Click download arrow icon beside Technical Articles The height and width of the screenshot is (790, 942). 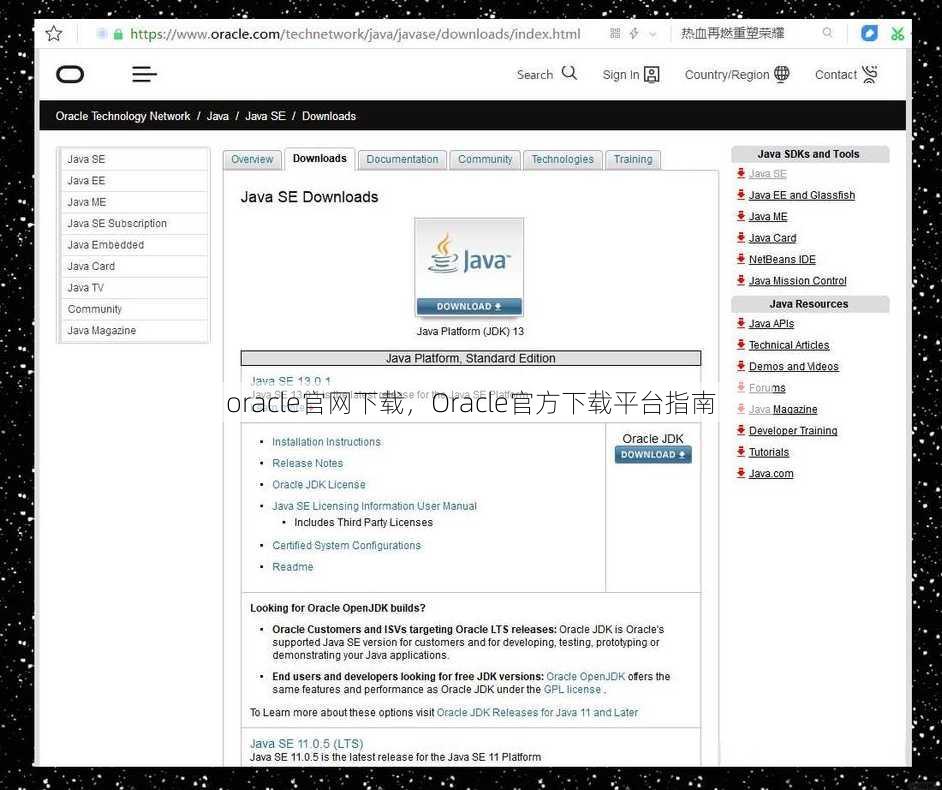click(741, 345)
